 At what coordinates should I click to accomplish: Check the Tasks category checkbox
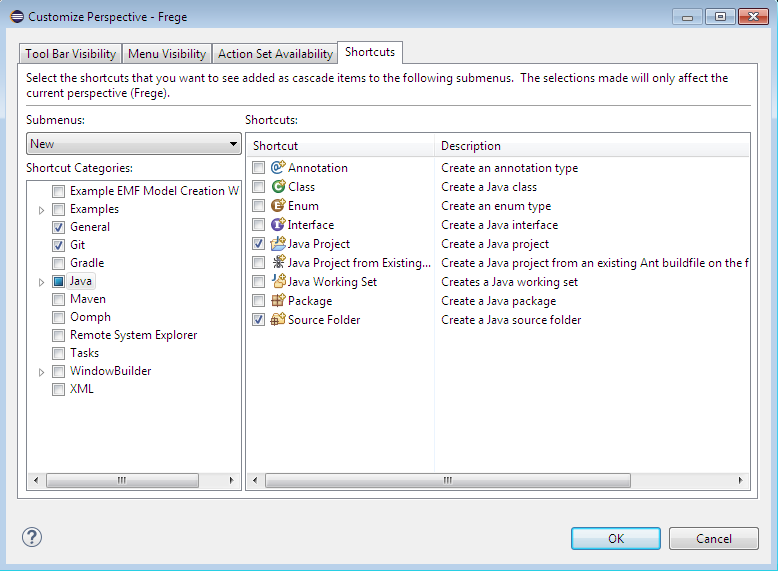pyautogui.click(x=58, y=353)
